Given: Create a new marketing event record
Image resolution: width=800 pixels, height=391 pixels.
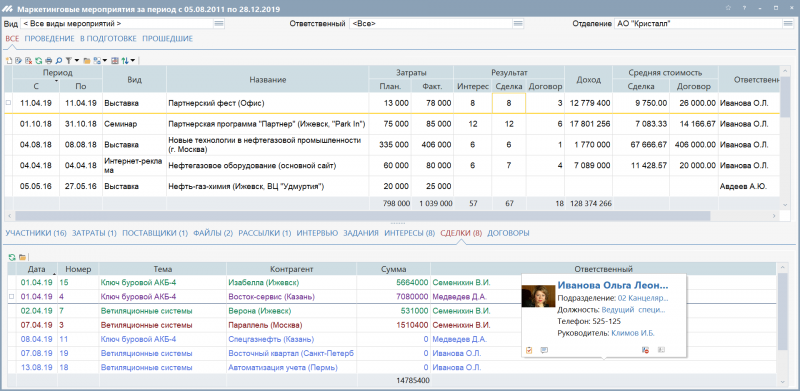Looking at the screenshot, I should click(9, 60).
